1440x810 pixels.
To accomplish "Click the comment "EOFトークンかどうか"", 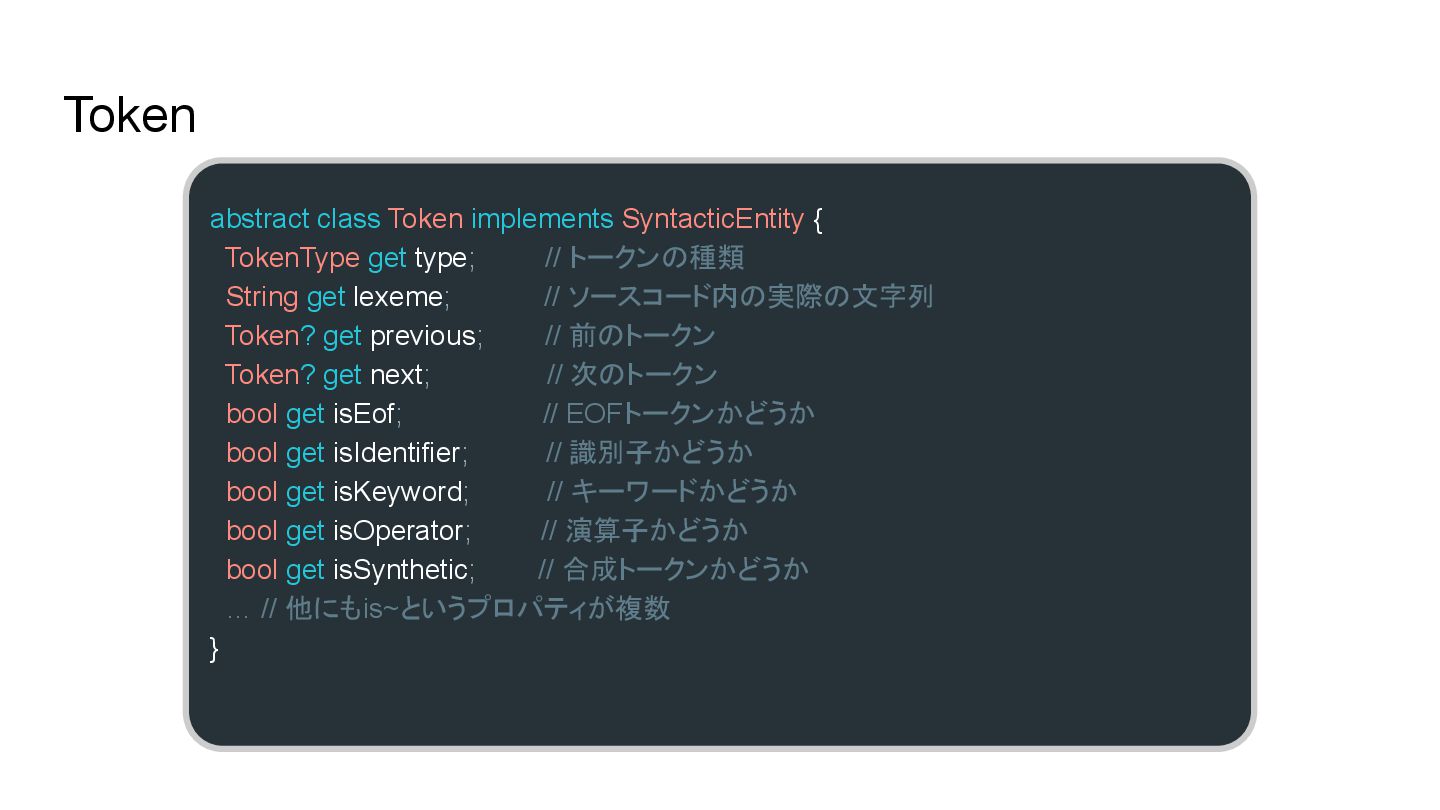I will tap(690, 414).
